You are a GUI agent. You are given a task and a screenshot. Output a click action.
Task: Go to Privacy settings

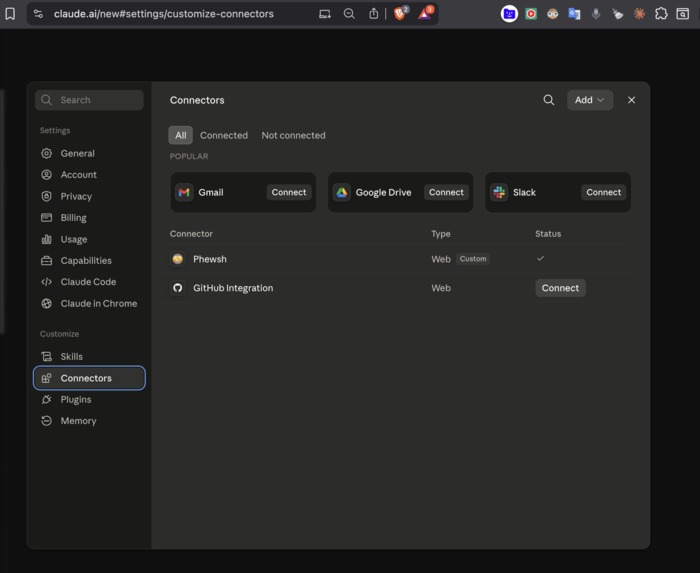click(x=89, y=196)
